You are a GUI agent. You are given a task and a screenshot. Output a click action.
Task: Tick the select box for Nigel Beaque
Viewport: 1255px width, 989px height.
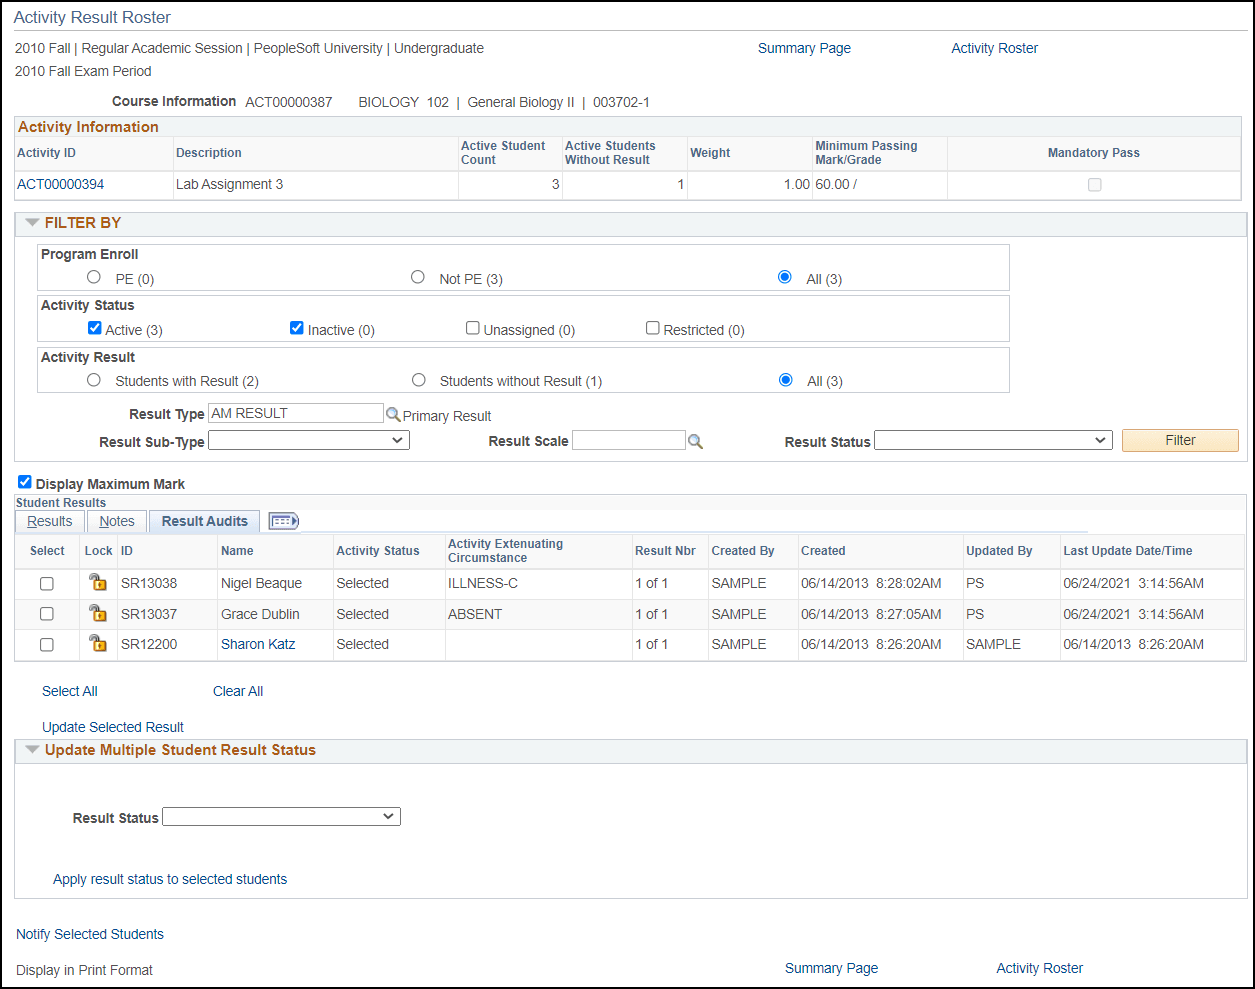[46, 584]
